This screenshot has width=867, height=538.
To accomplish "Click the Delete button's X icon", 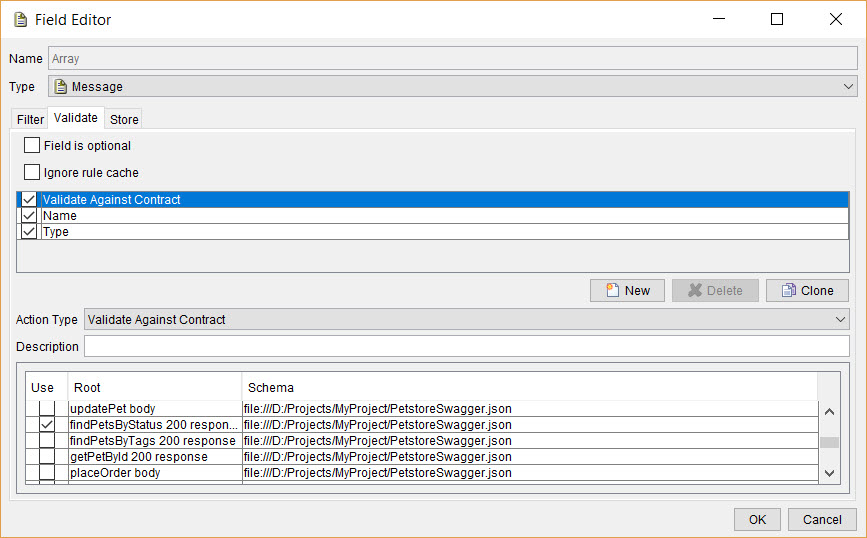I will click(694, 290).
